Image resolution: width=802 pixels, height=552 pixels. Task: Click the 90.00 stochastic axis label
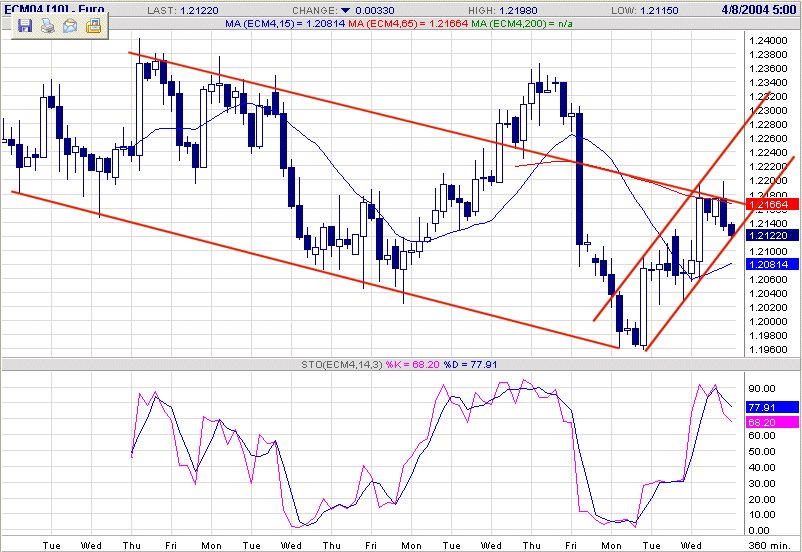[x=762, y=388]
